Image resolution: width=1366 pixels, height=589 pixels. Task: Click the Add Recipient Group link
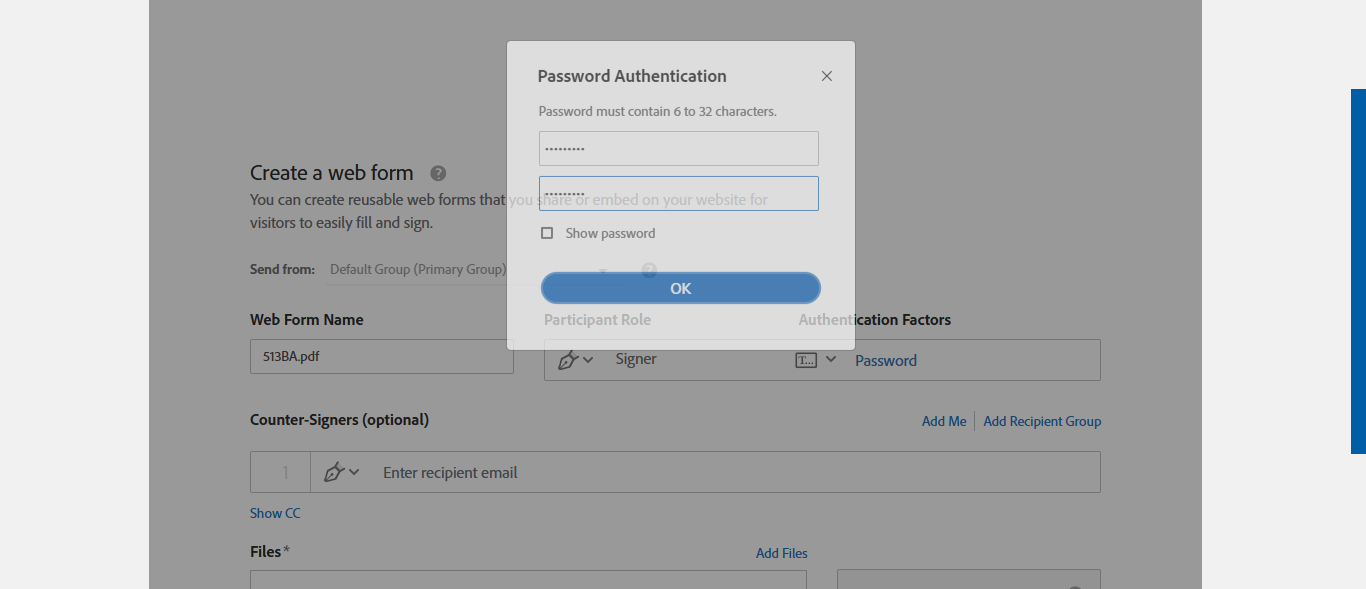1042,421
